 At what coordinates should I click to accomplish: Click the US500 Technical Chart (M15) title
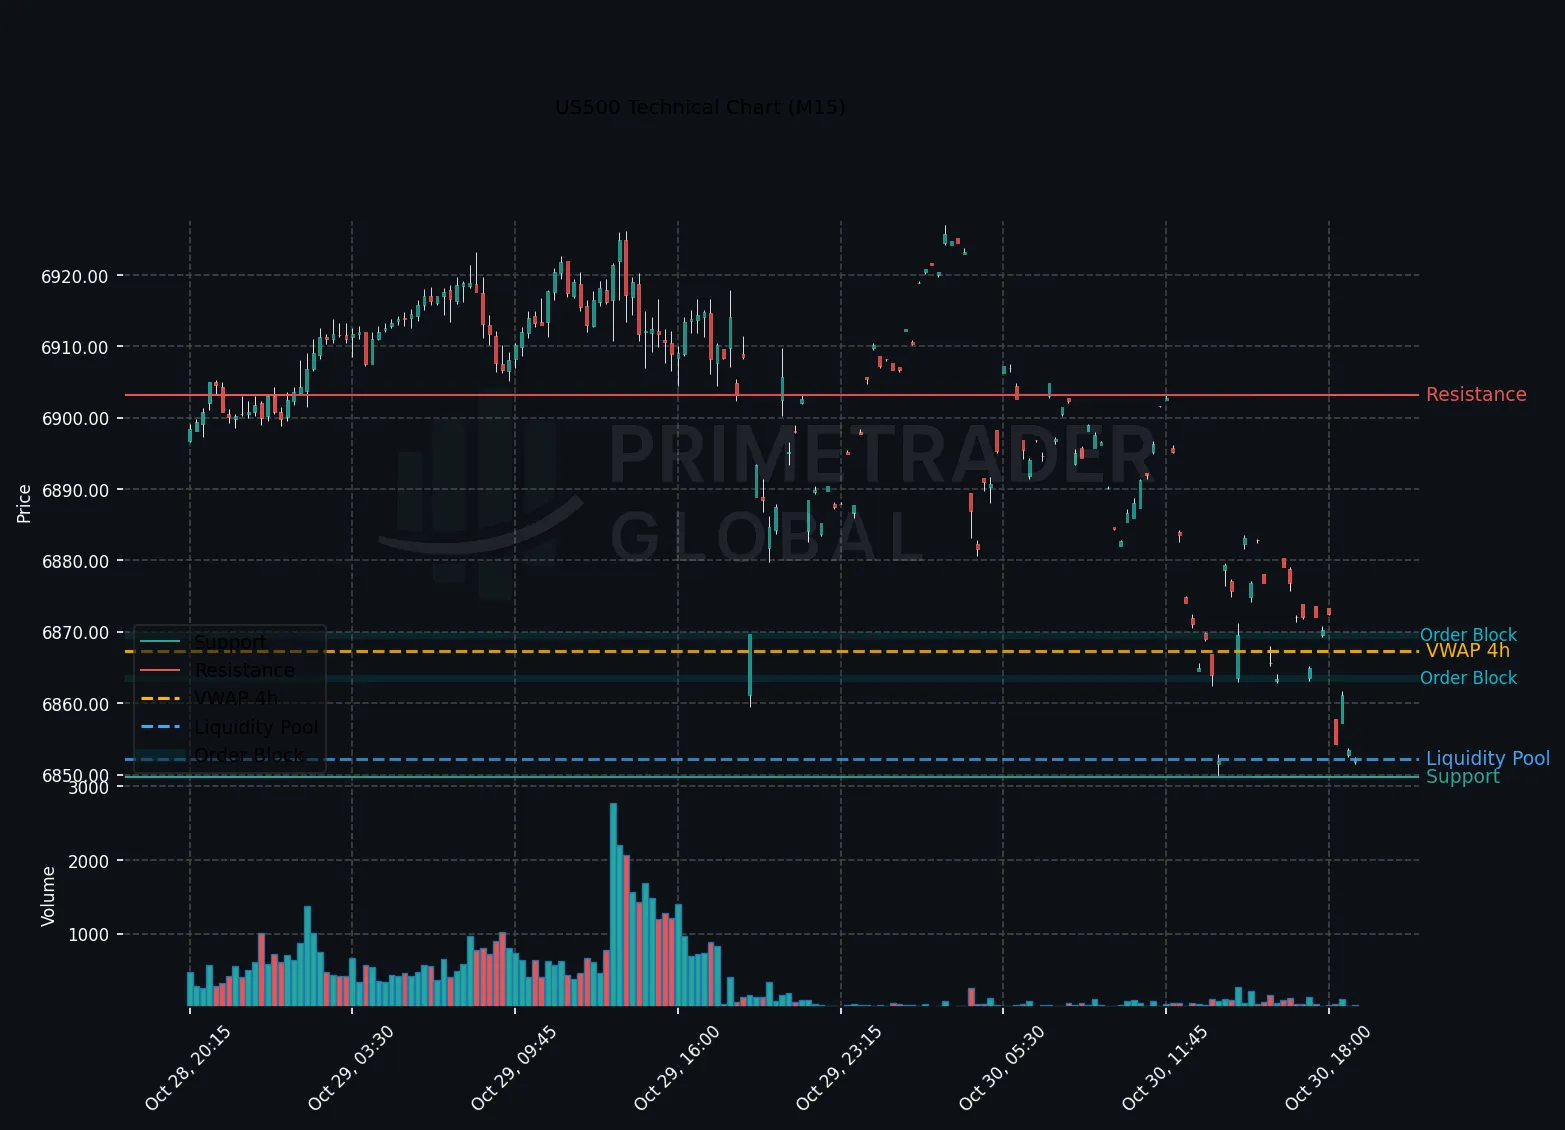(700, 107)
